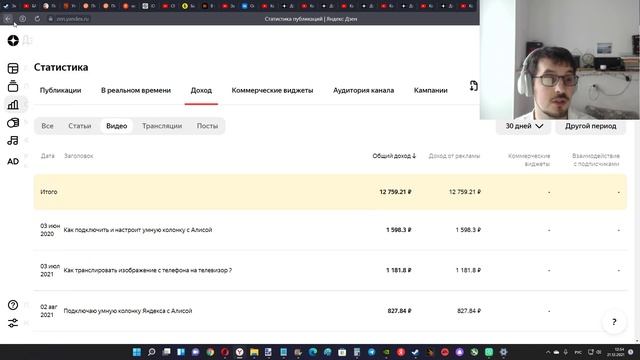This screenshot has width=640, height=360.
Task: Click the floating question mark help button
Action: coord(614,322)
